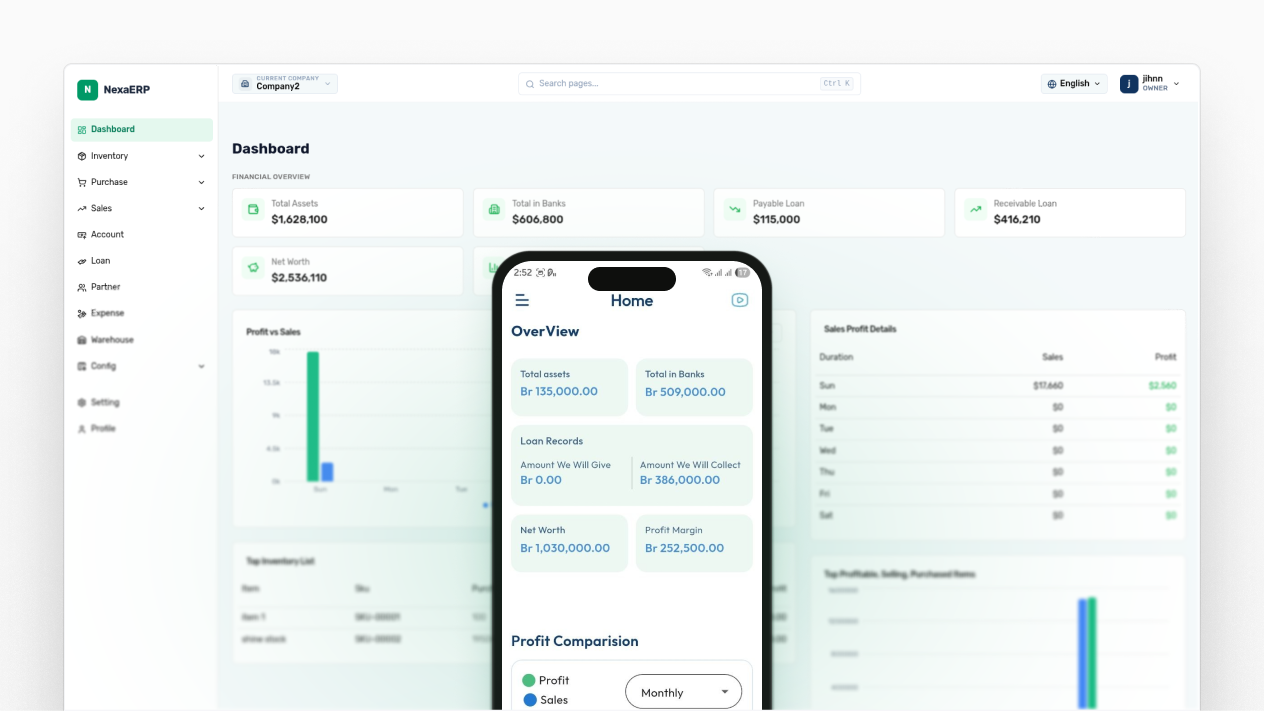Click the Setting gear icon

pyautogui.click(x=82, y=402)
